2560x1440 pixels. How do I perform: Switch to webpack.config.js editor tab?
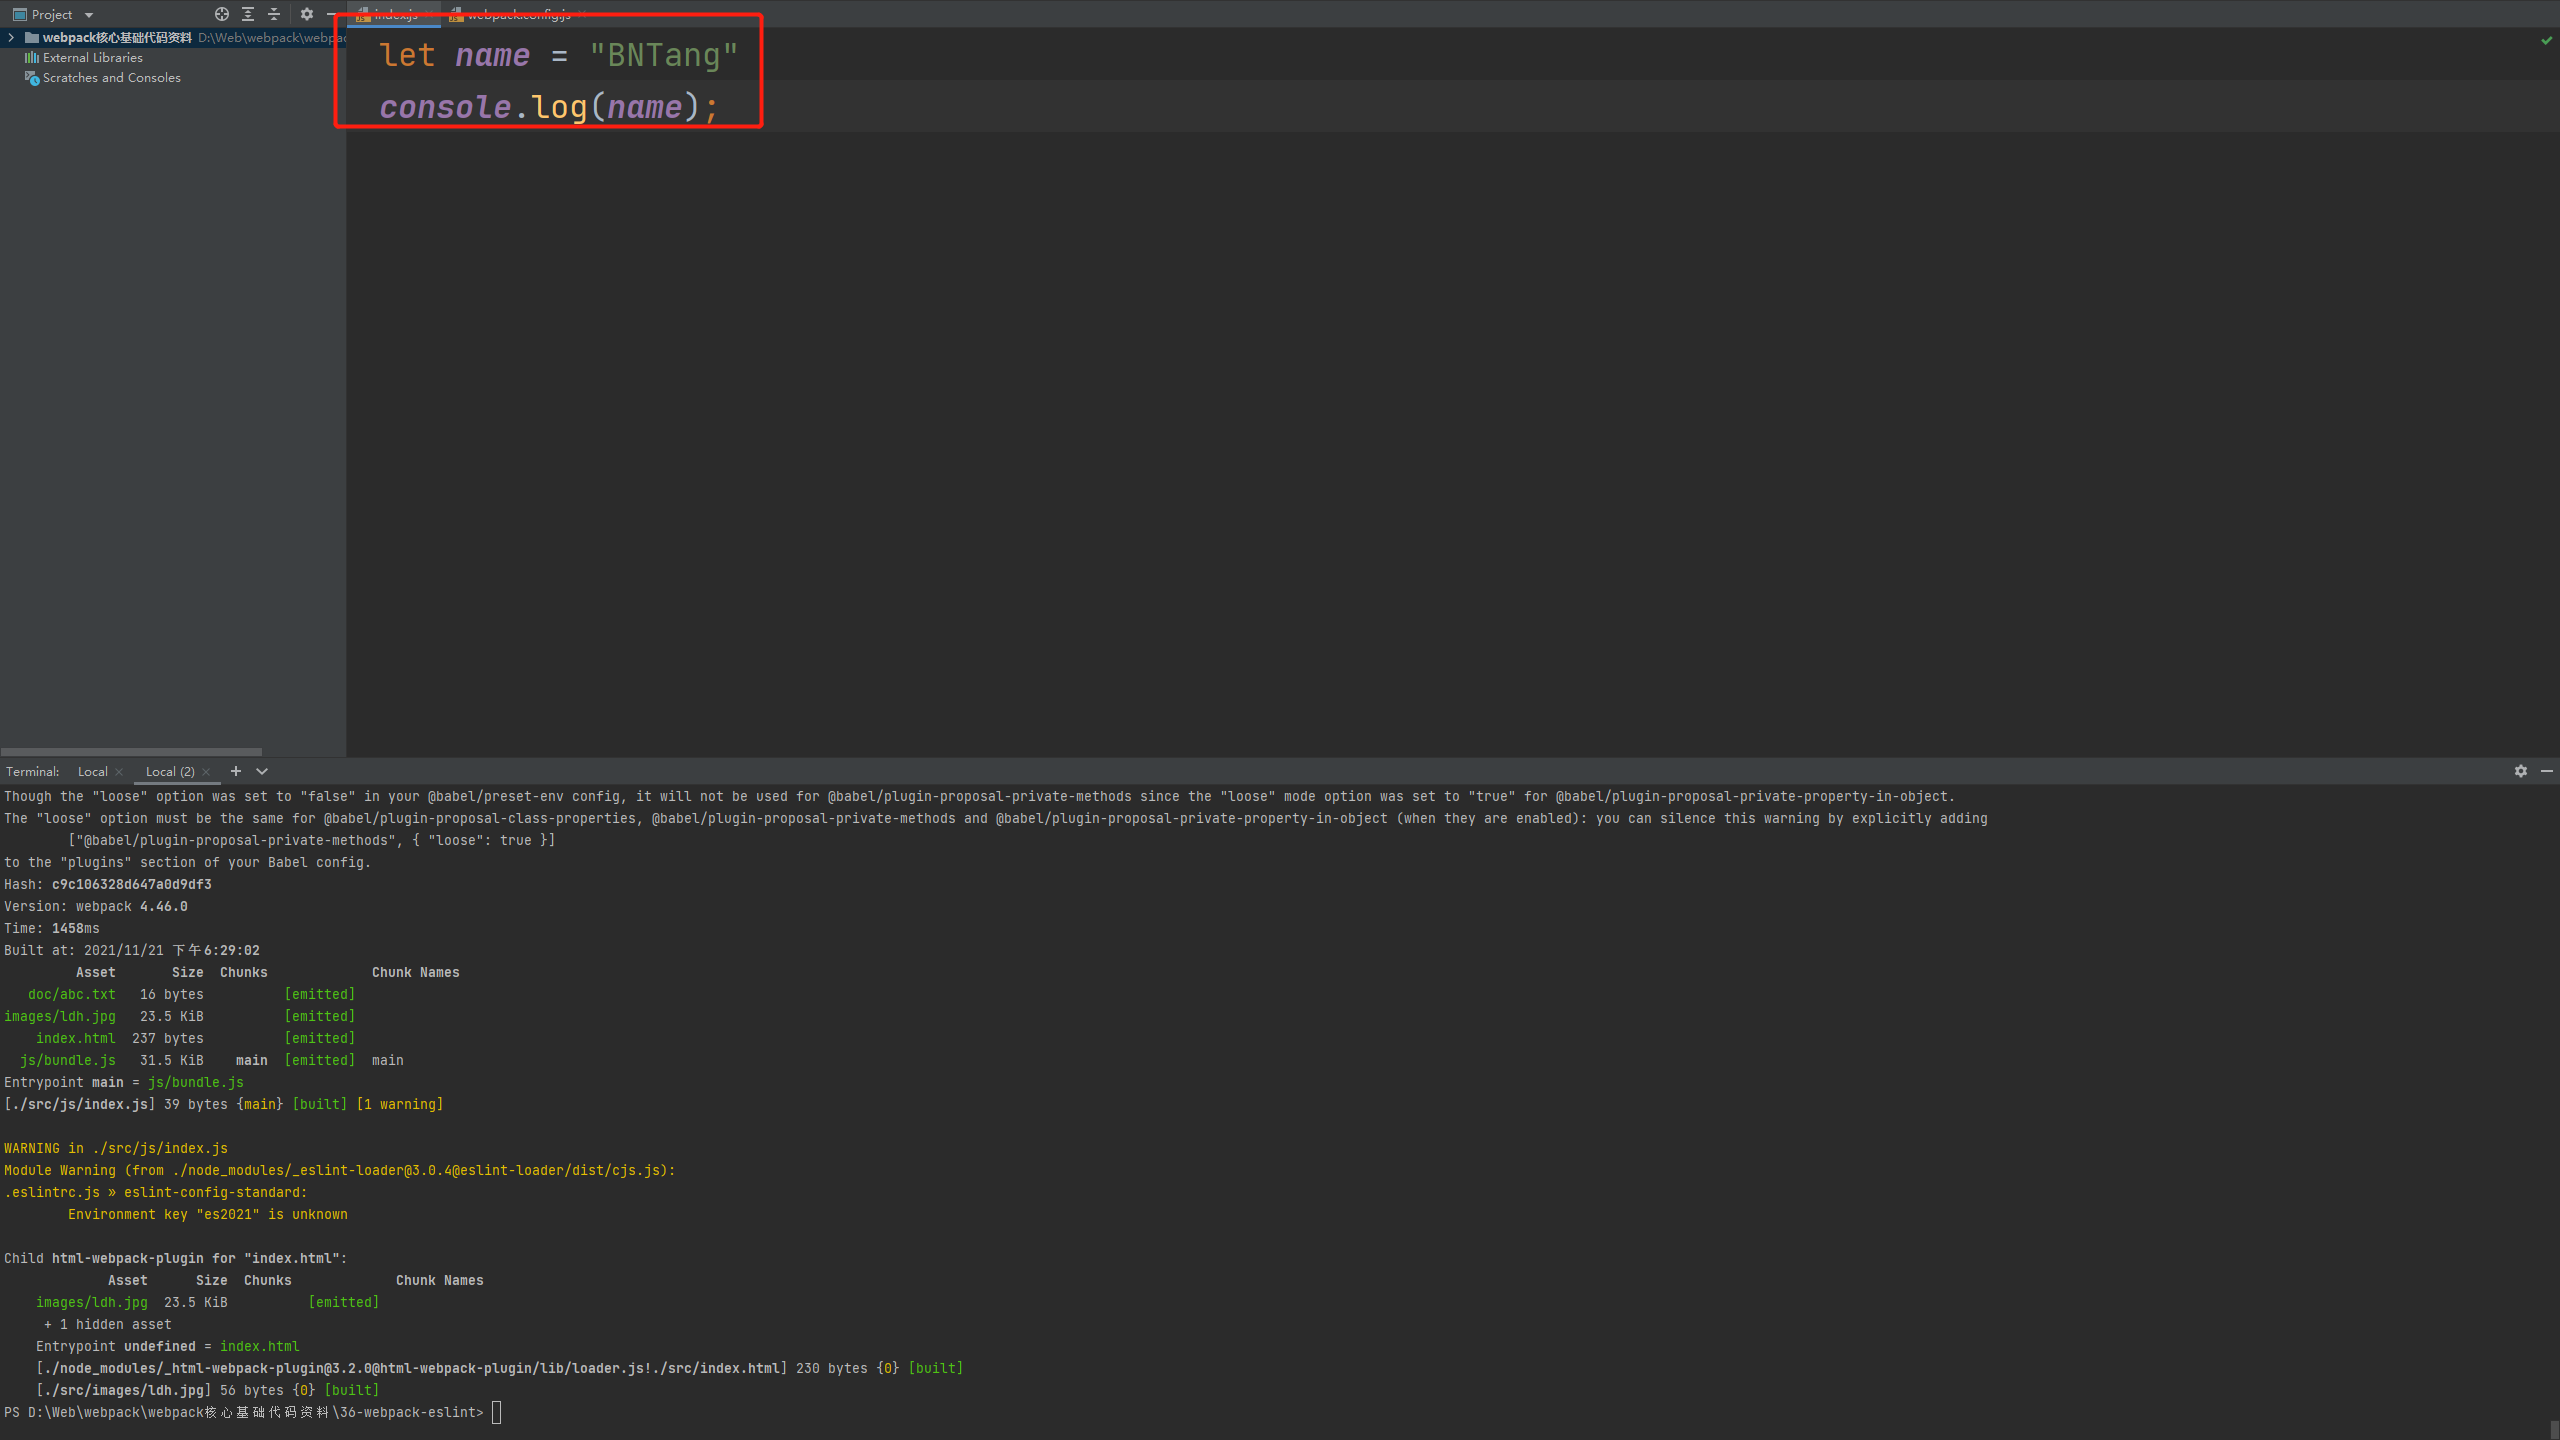[518, 14]
